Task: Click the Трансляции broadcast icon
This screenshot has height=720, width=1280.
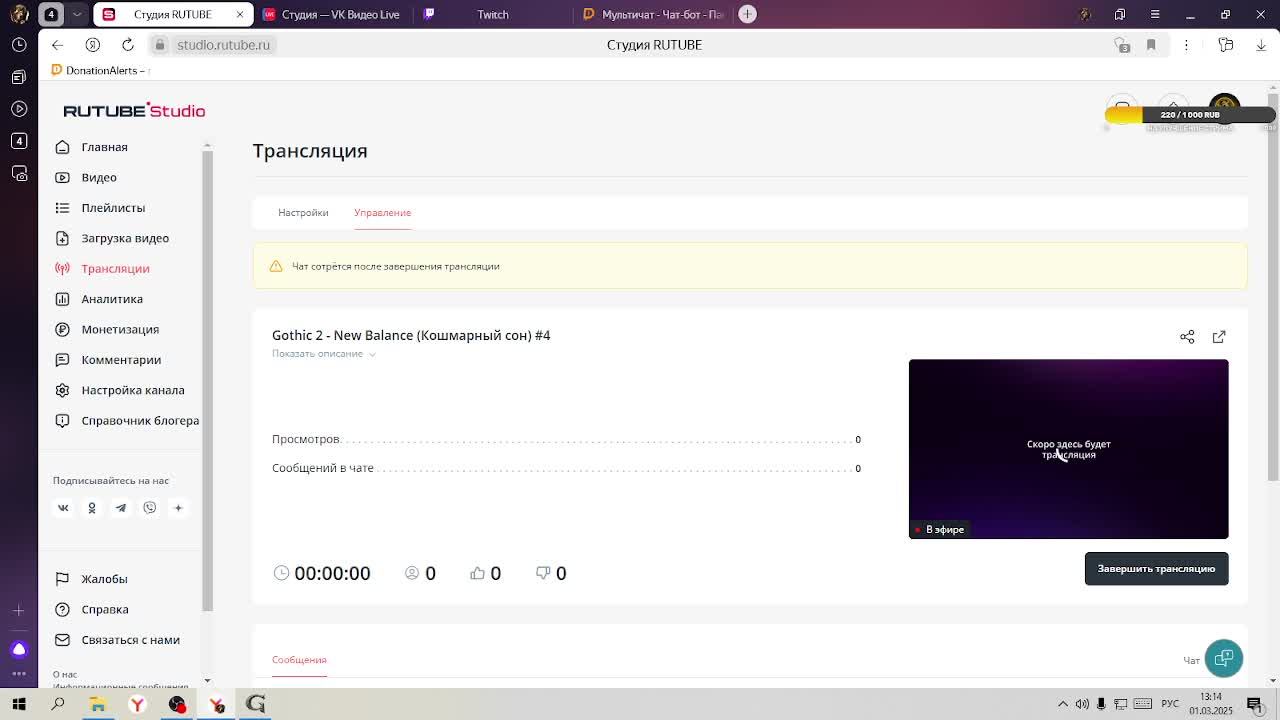Action: 62,268
